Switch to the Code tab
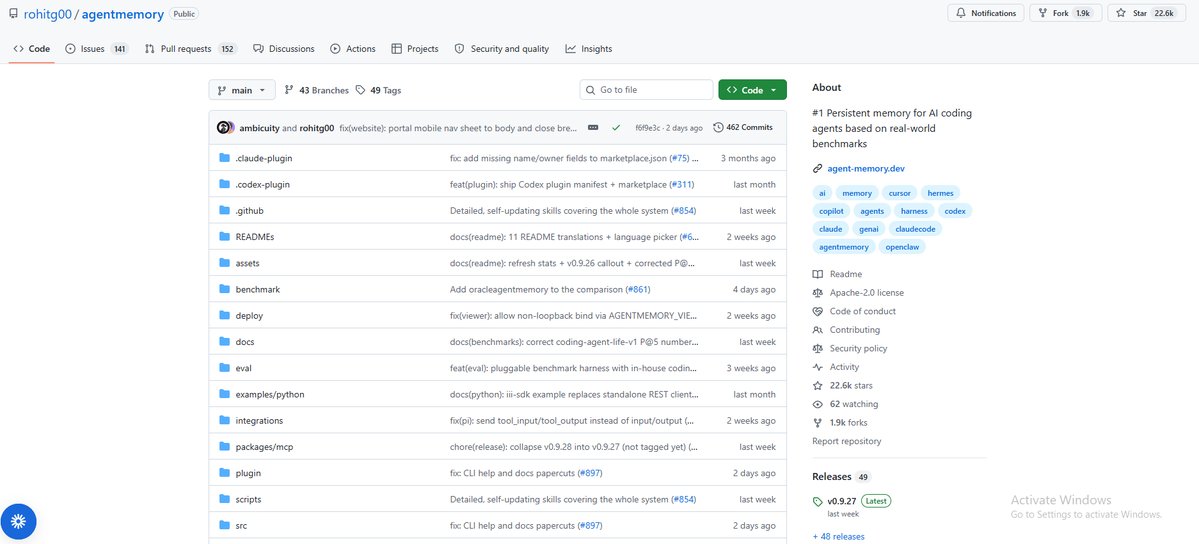Viewport: 1199px width, 544px height. (x=32, y=49)
